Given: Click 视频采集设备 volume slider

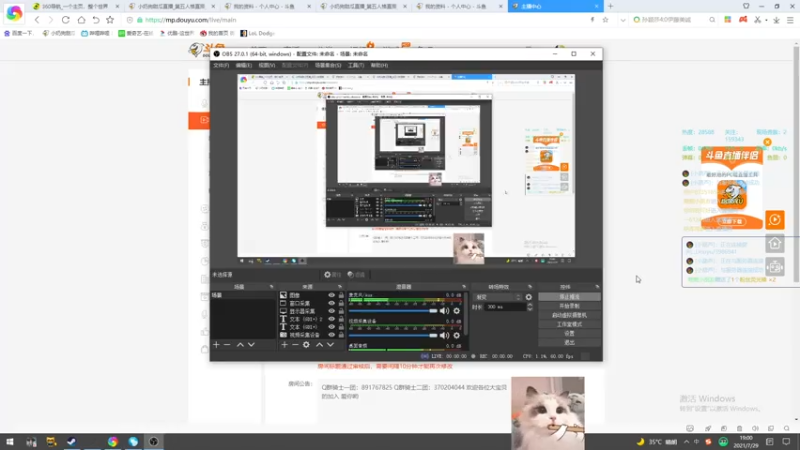Looking at the screenshot, I should click(x=393, y=335).
